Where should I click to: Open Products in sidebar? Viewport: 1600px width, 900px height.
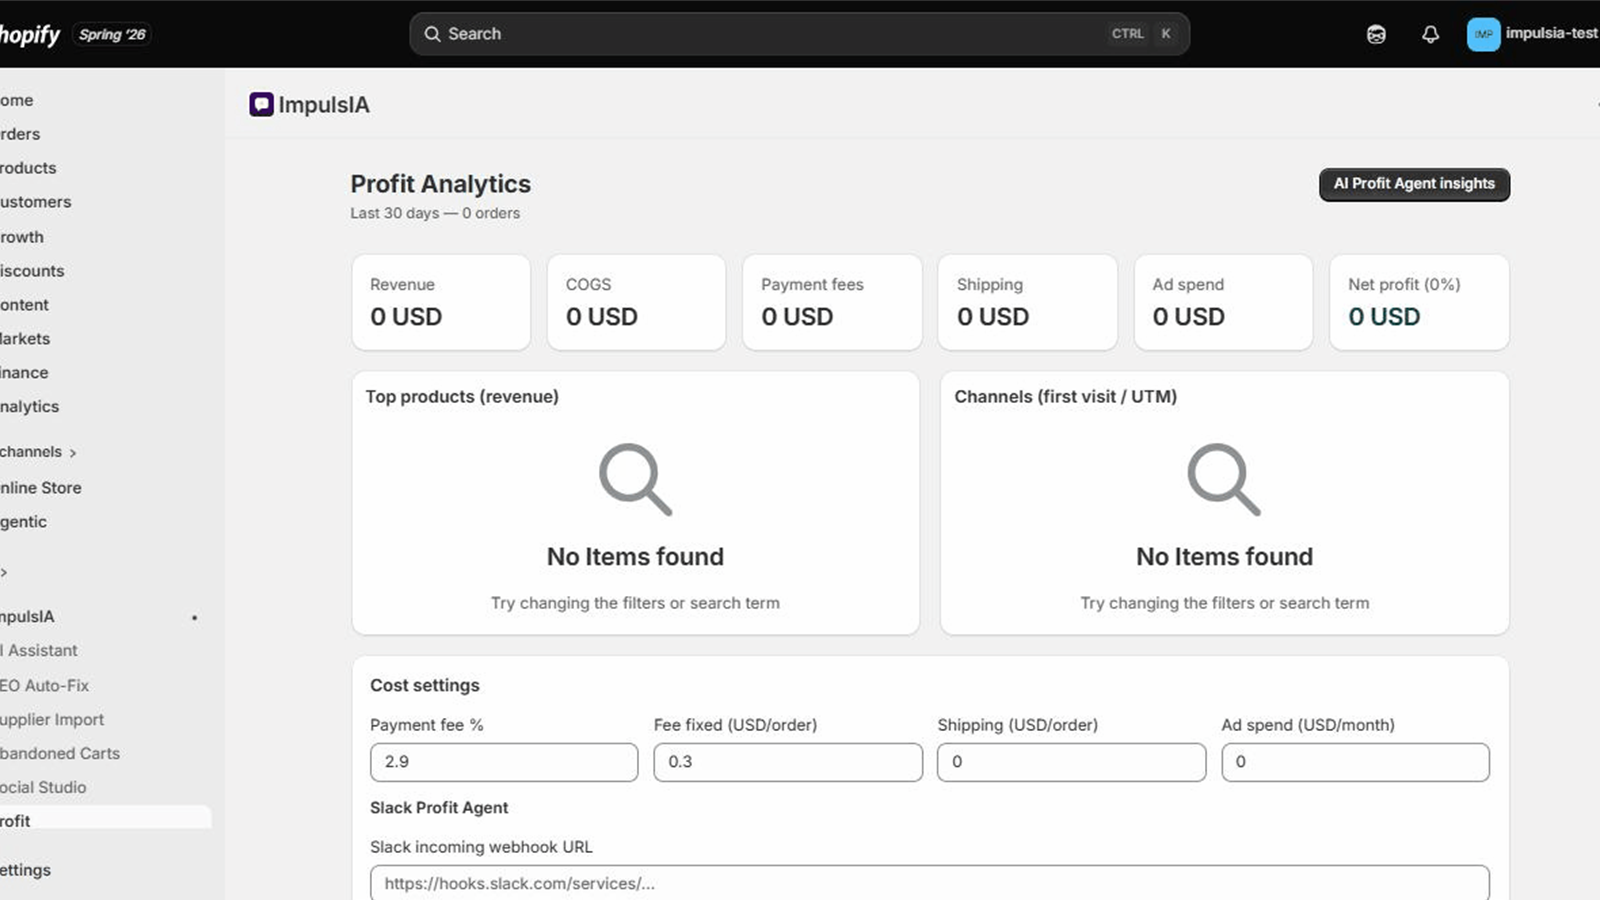(x=28, y=168)
